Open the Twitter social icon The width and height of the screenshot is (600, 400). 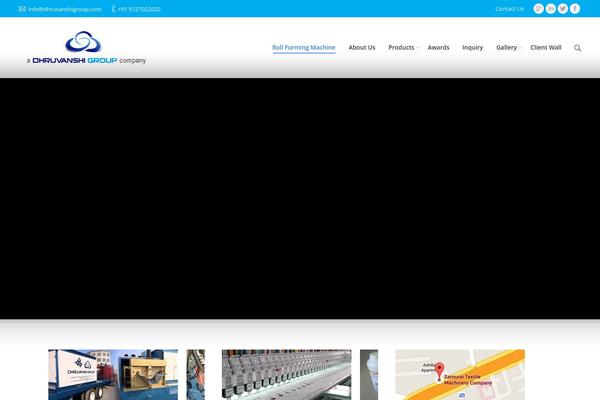563,9
